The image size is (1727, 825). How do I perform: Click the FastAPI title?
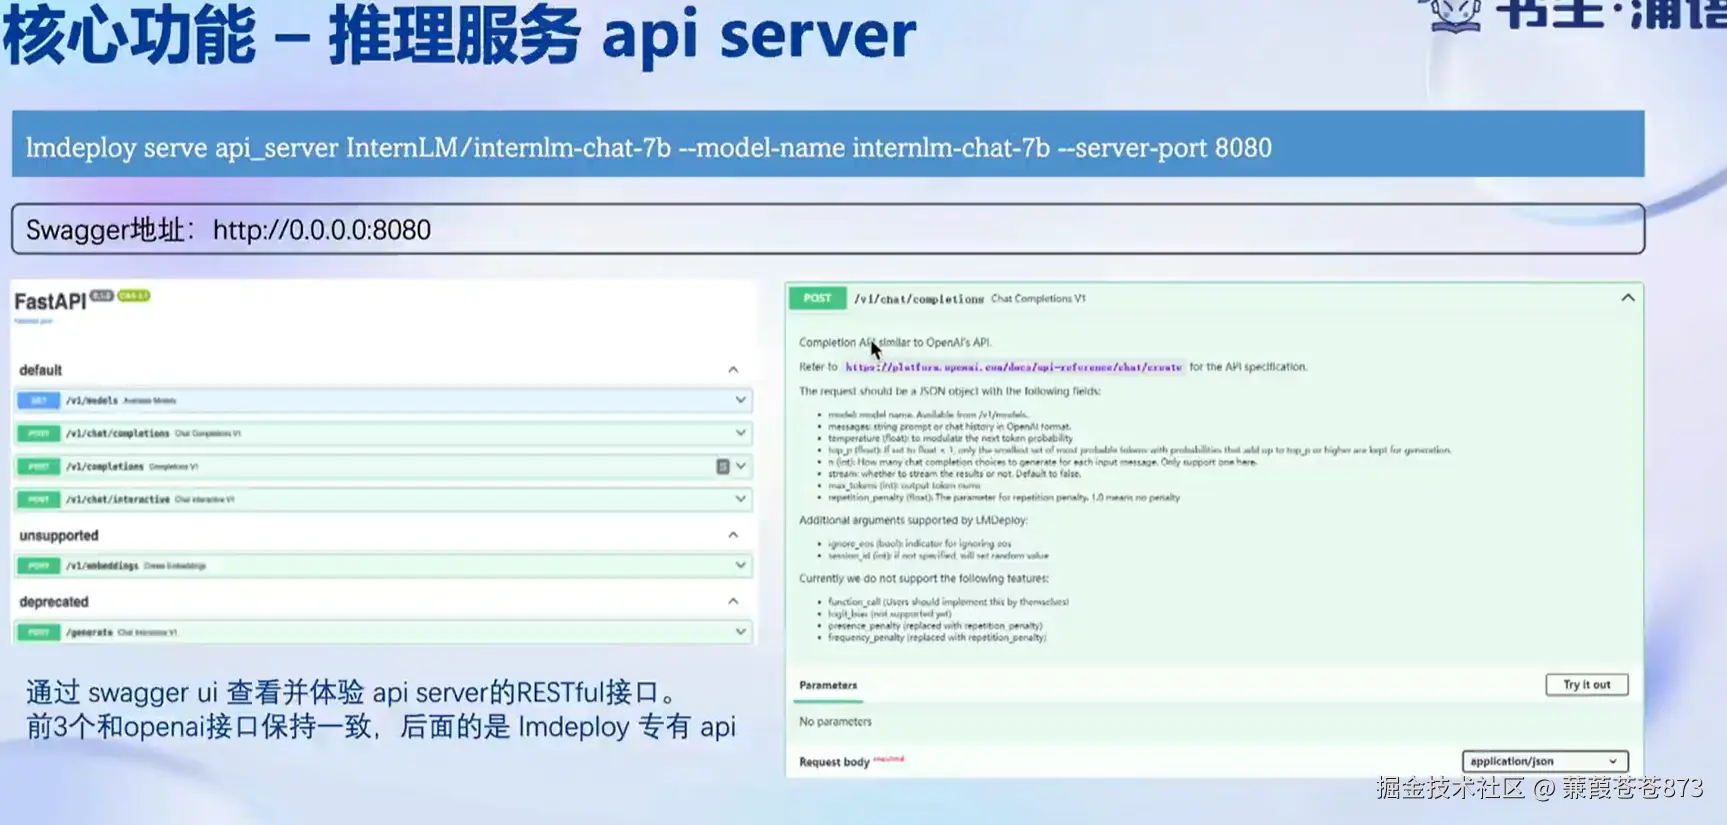point(50,301)
